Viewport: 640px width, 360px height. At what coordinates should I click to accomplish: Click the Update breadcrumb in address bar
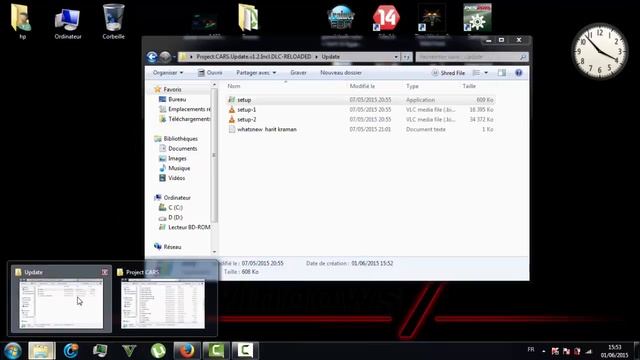[x=330, y=57]
